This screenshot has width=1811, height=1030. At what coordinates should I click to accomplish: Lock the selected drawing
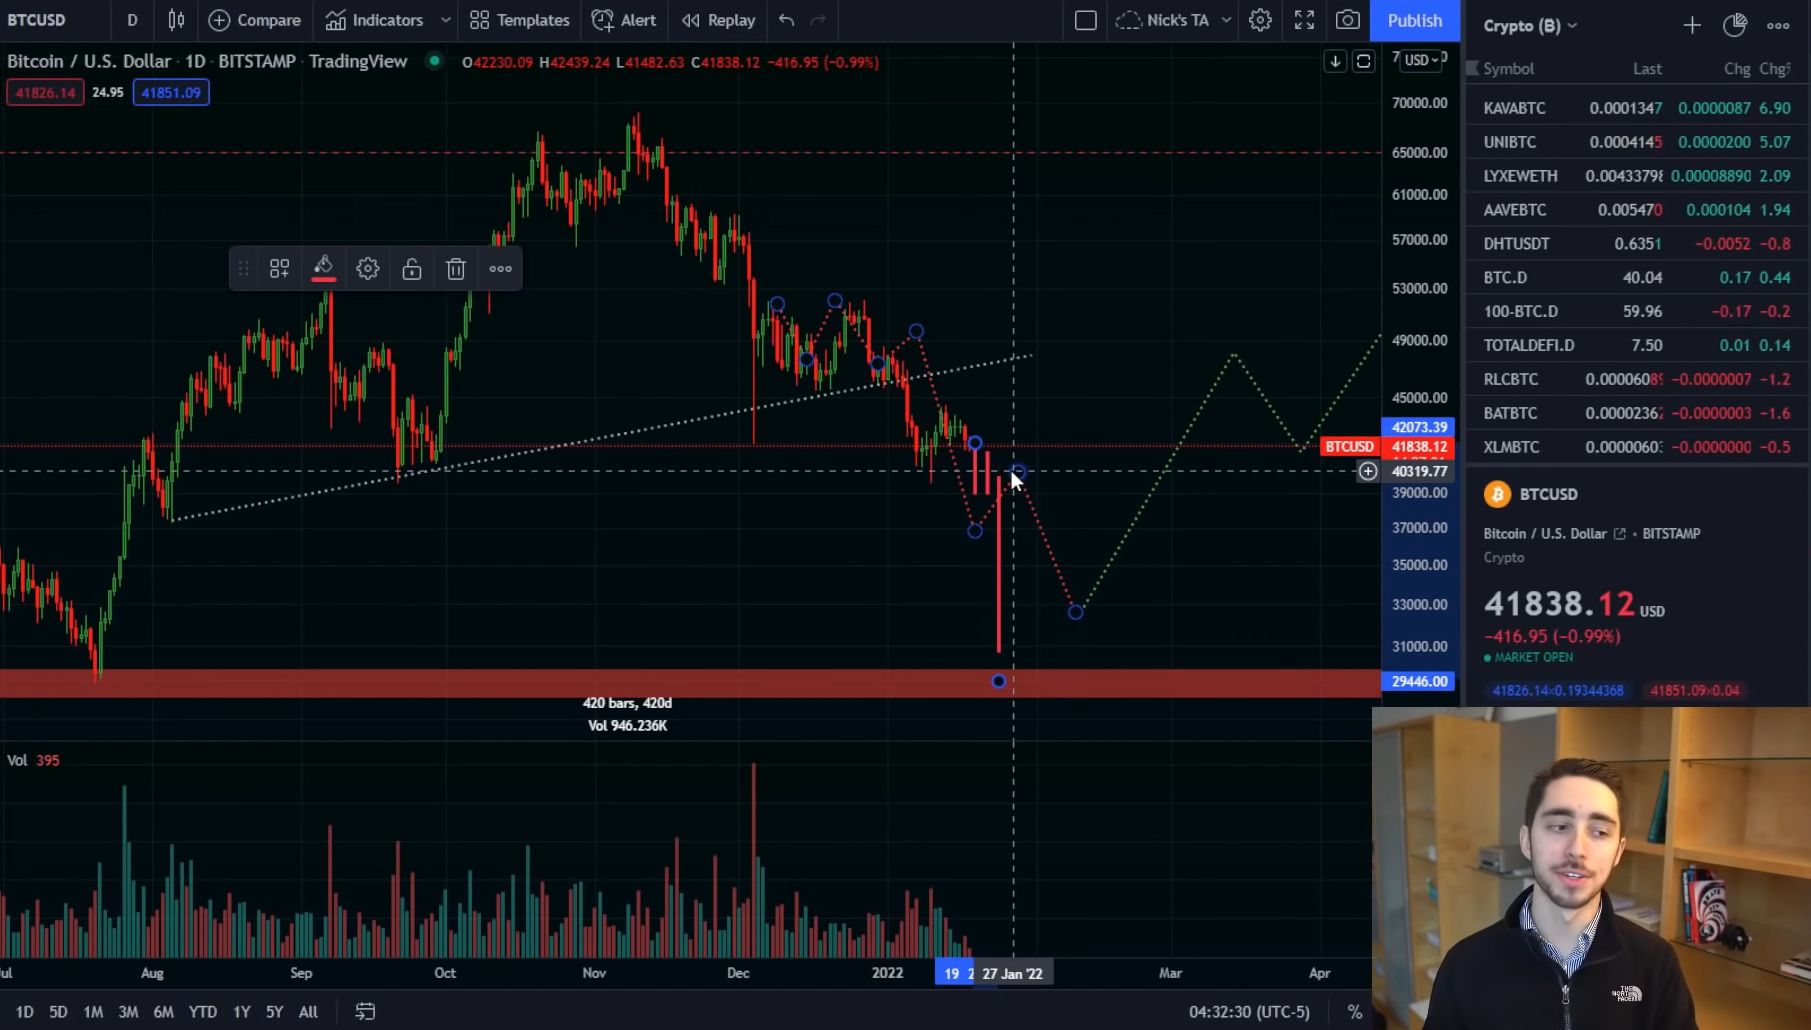(x=412, y=269)
